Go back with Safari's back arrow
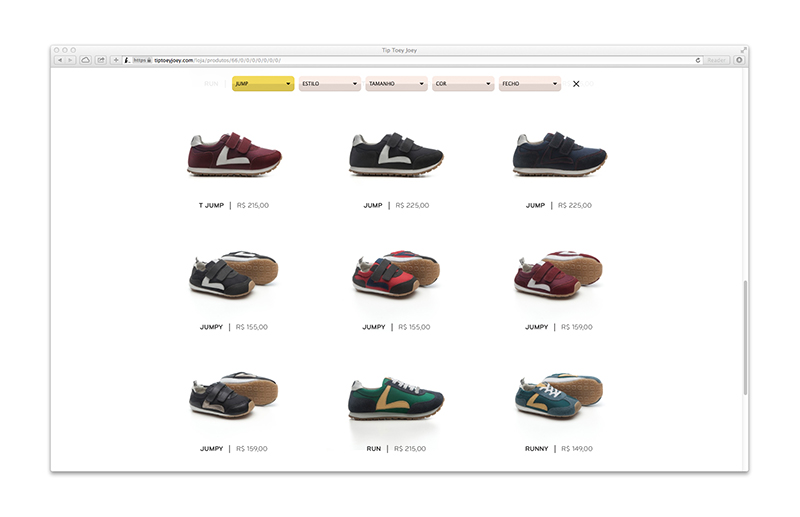This screenshot has width=800, height=517. [x=59, y=60]
